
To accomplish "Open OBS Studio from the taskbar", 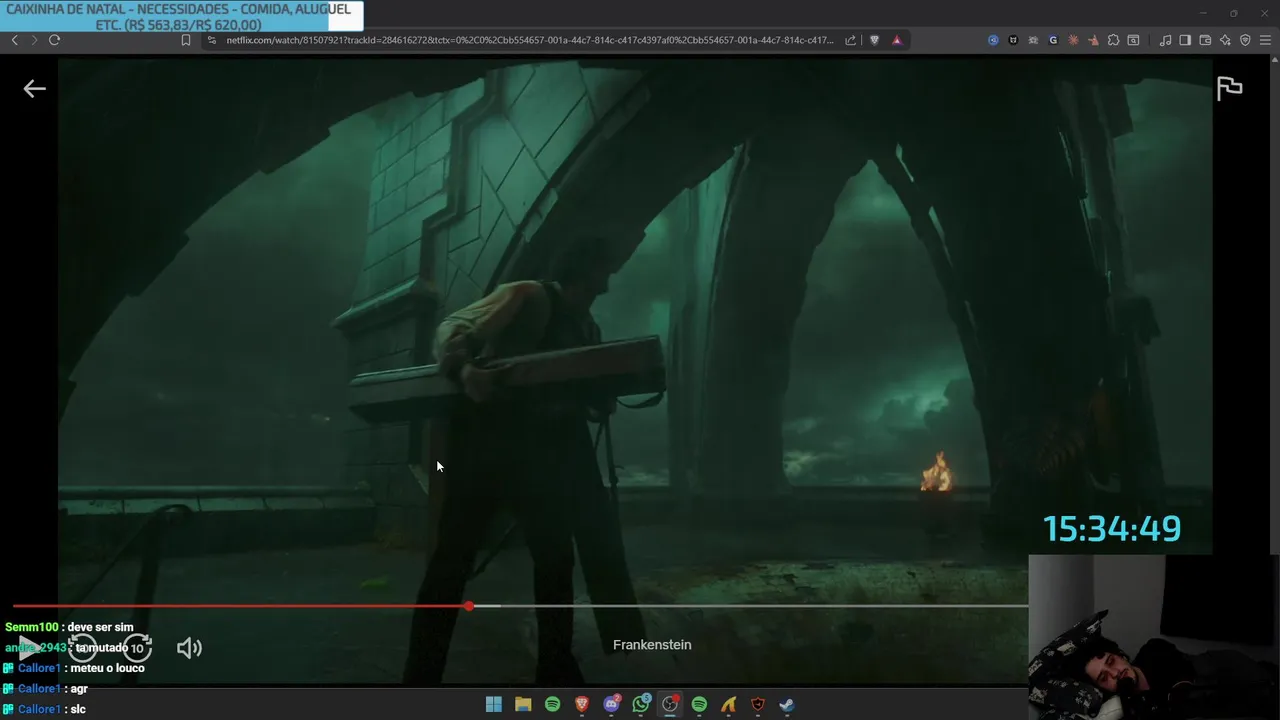I will tap(670, 704).
